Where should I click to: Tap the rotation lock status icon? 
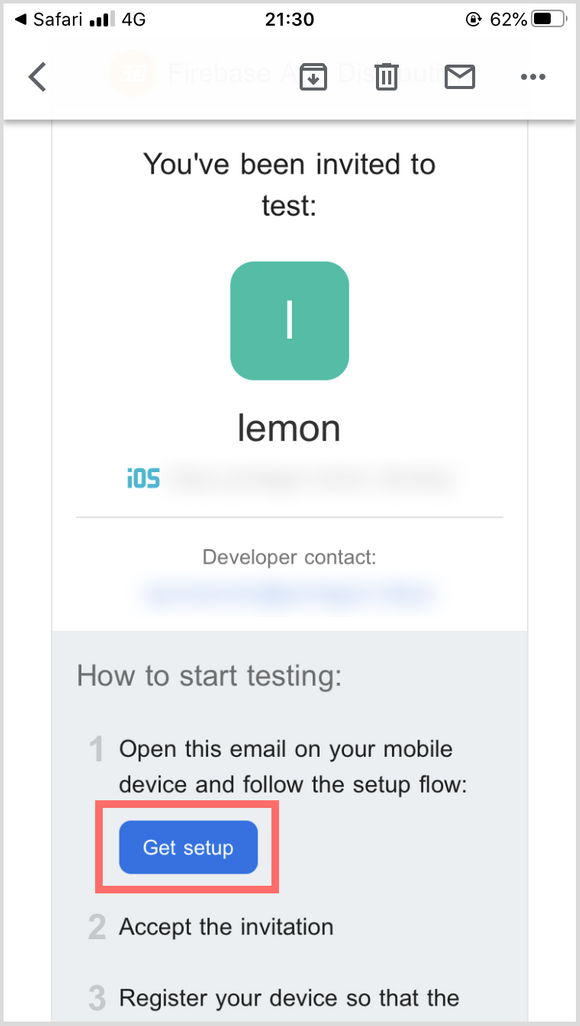click(474, 20)
